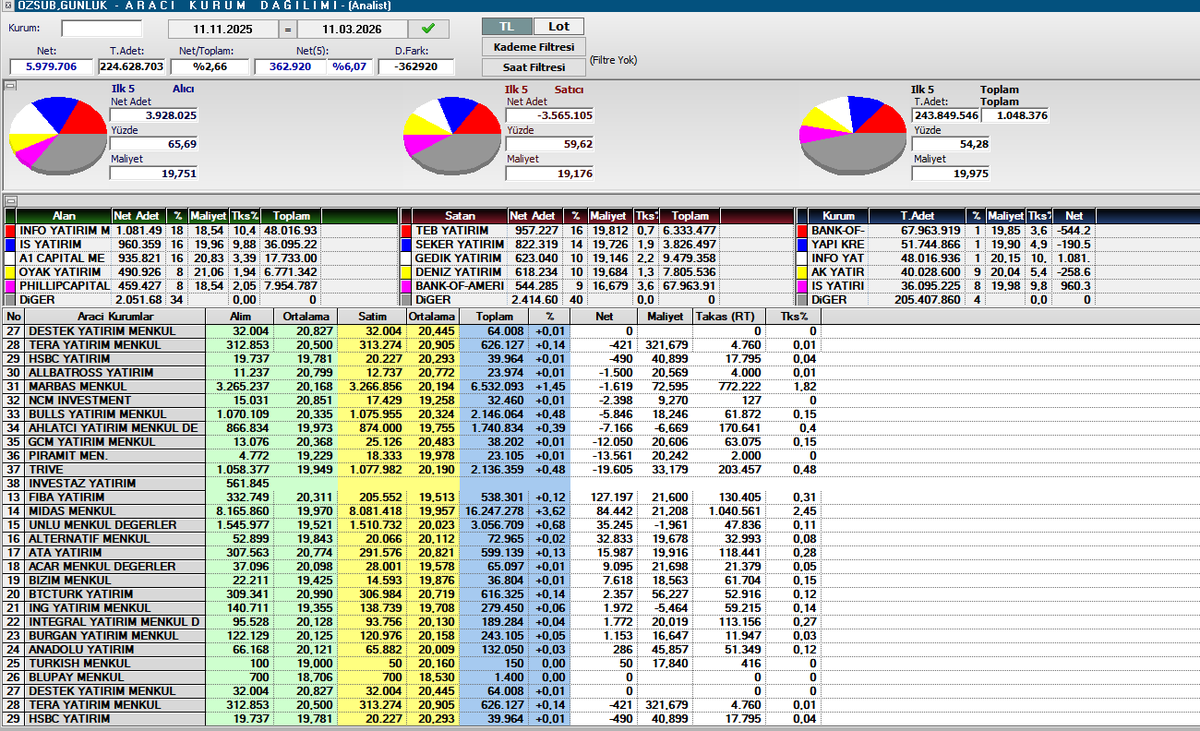This screenshot has height=731, width=1200.
Task: Click the GEDIK YATIRIM seller row name
Action: click(x=458, y=258)
